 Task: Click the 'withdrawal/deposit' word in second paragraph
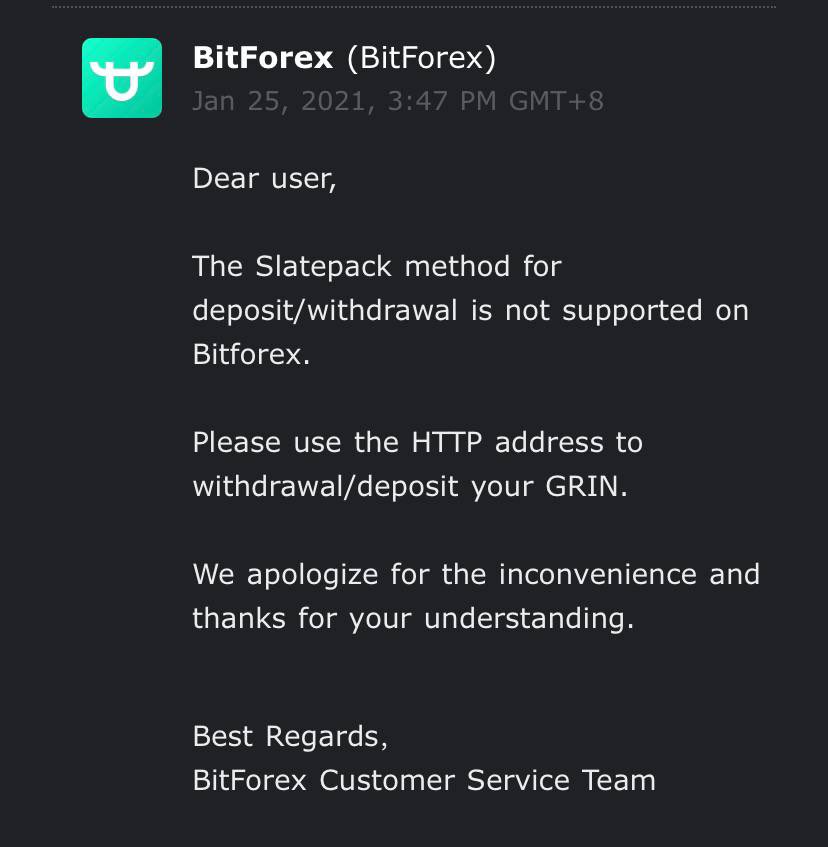(326, 486)
